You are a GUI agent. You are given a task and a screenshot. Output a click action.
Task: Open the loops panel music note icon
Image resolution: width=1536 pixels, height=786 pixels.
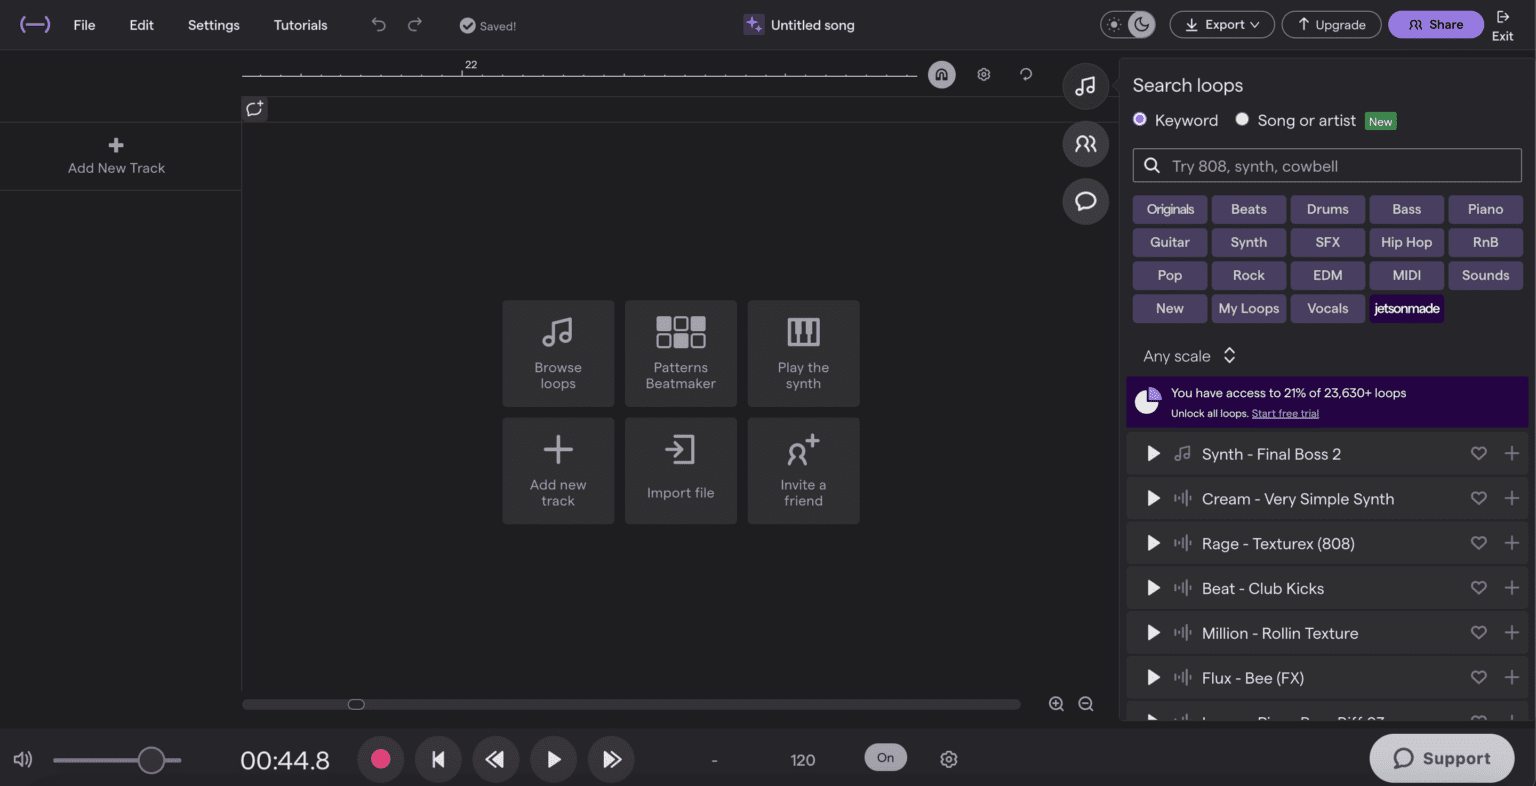click(1085, 86)
